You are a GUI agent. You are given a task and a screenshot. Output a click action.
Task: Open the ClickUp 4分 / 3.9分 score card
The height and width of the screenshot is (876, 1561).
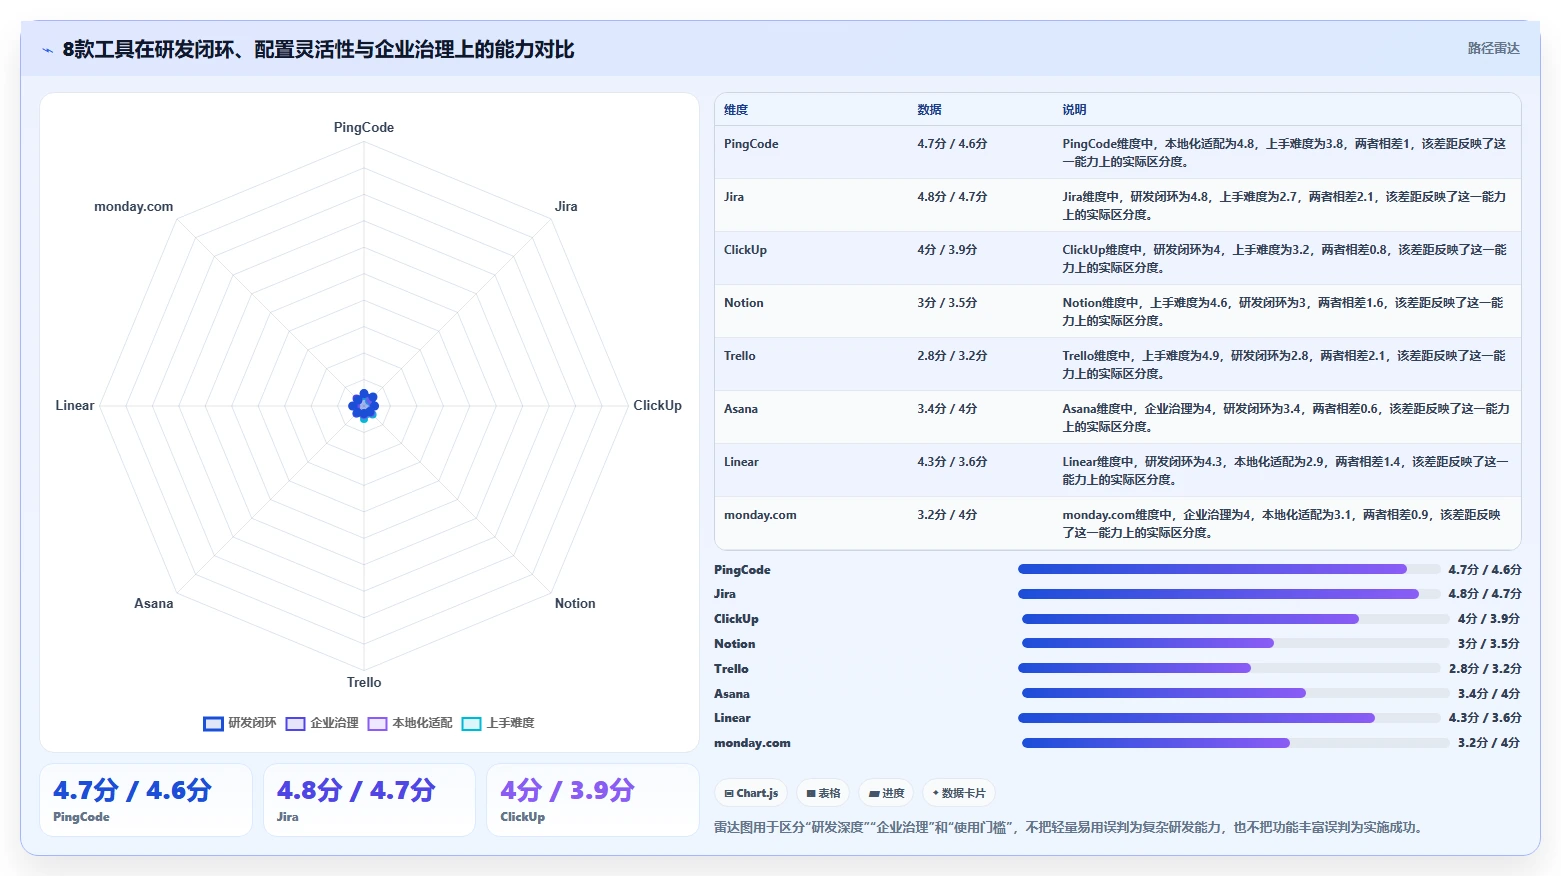[x=593, y=800]
